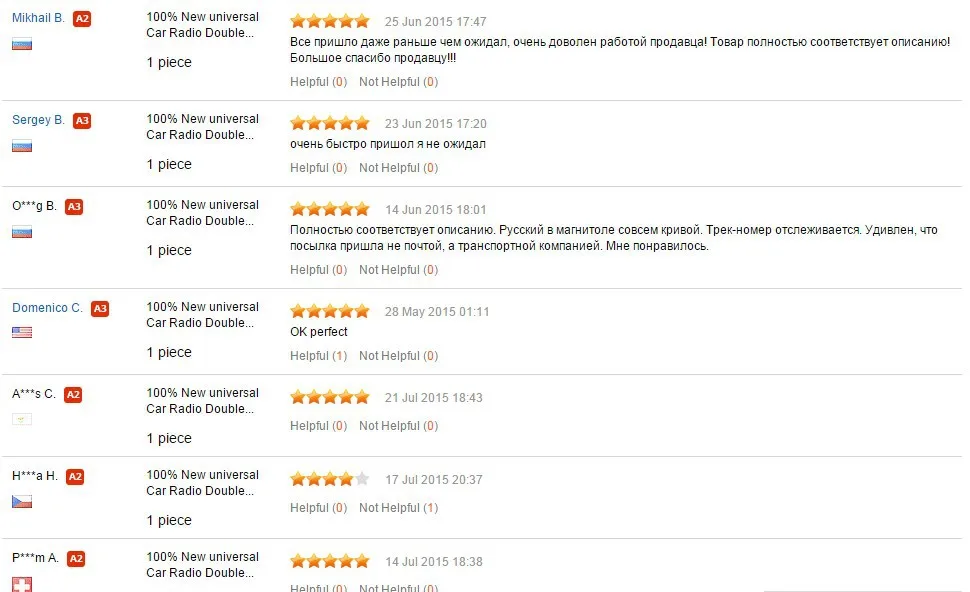Mark Sergey B.'s review as Not Helpful
970x592 pixels.
[x=398, y=168]
